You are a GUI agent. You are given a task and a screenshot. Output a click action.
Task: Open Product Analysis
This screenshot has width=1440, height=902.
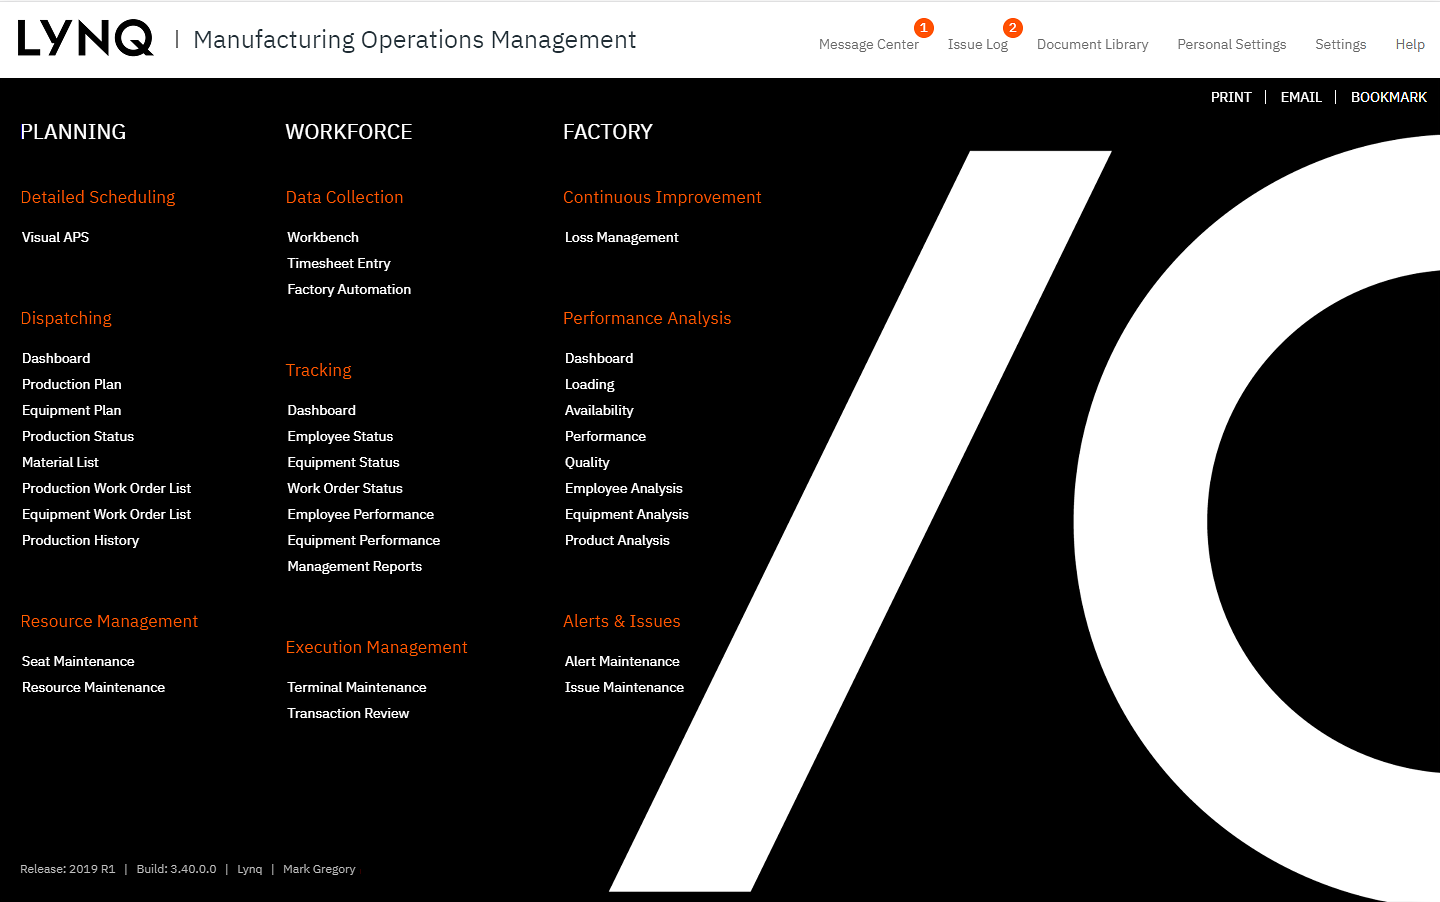617,540
